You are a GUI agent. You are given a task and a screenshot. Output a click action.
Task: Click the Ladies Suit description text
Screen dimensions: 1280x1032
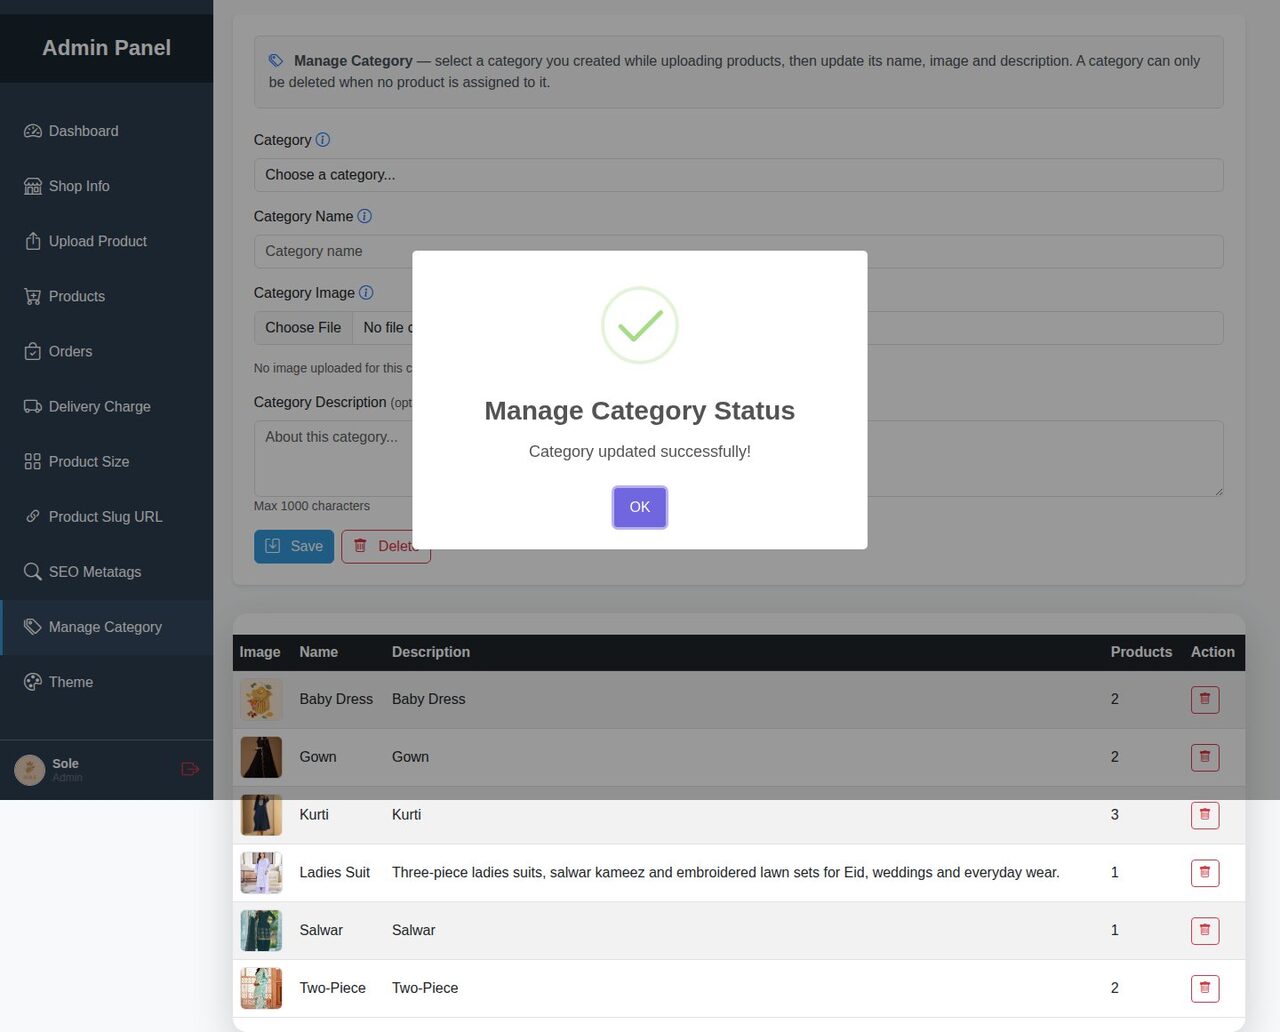pyautogui.click(x=725, y=873)
